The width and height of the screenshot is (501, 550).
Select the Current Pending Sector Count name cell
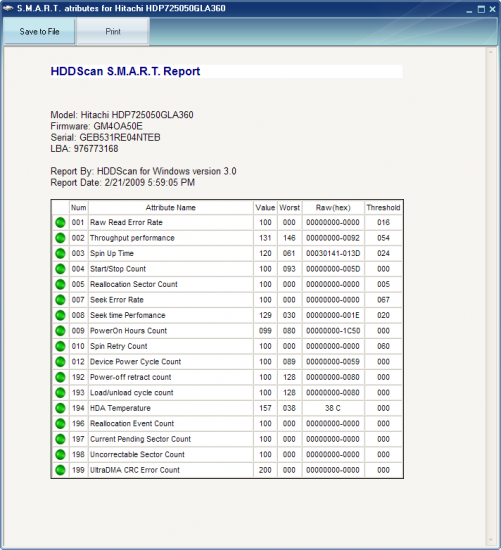coord(171,439)
